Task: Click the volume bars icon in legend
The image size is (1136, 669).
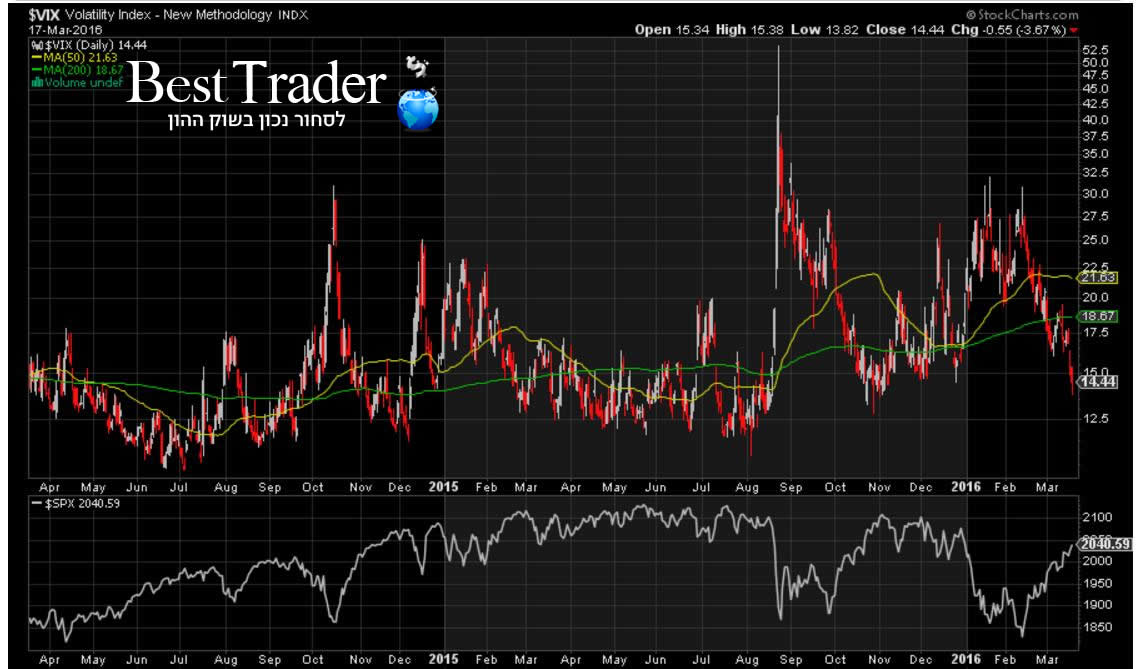Action: [34, 83]
